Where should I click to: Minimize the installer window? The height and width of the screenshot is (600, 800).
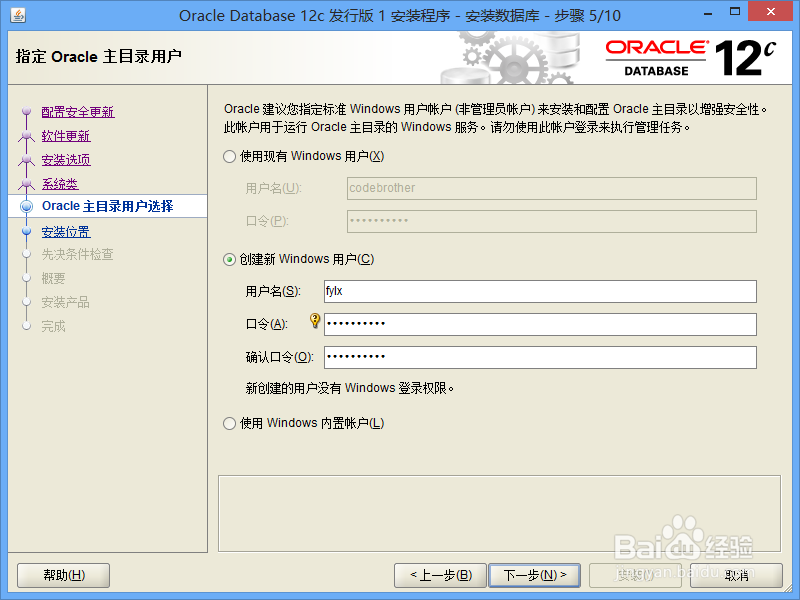[x=708, y=13]
